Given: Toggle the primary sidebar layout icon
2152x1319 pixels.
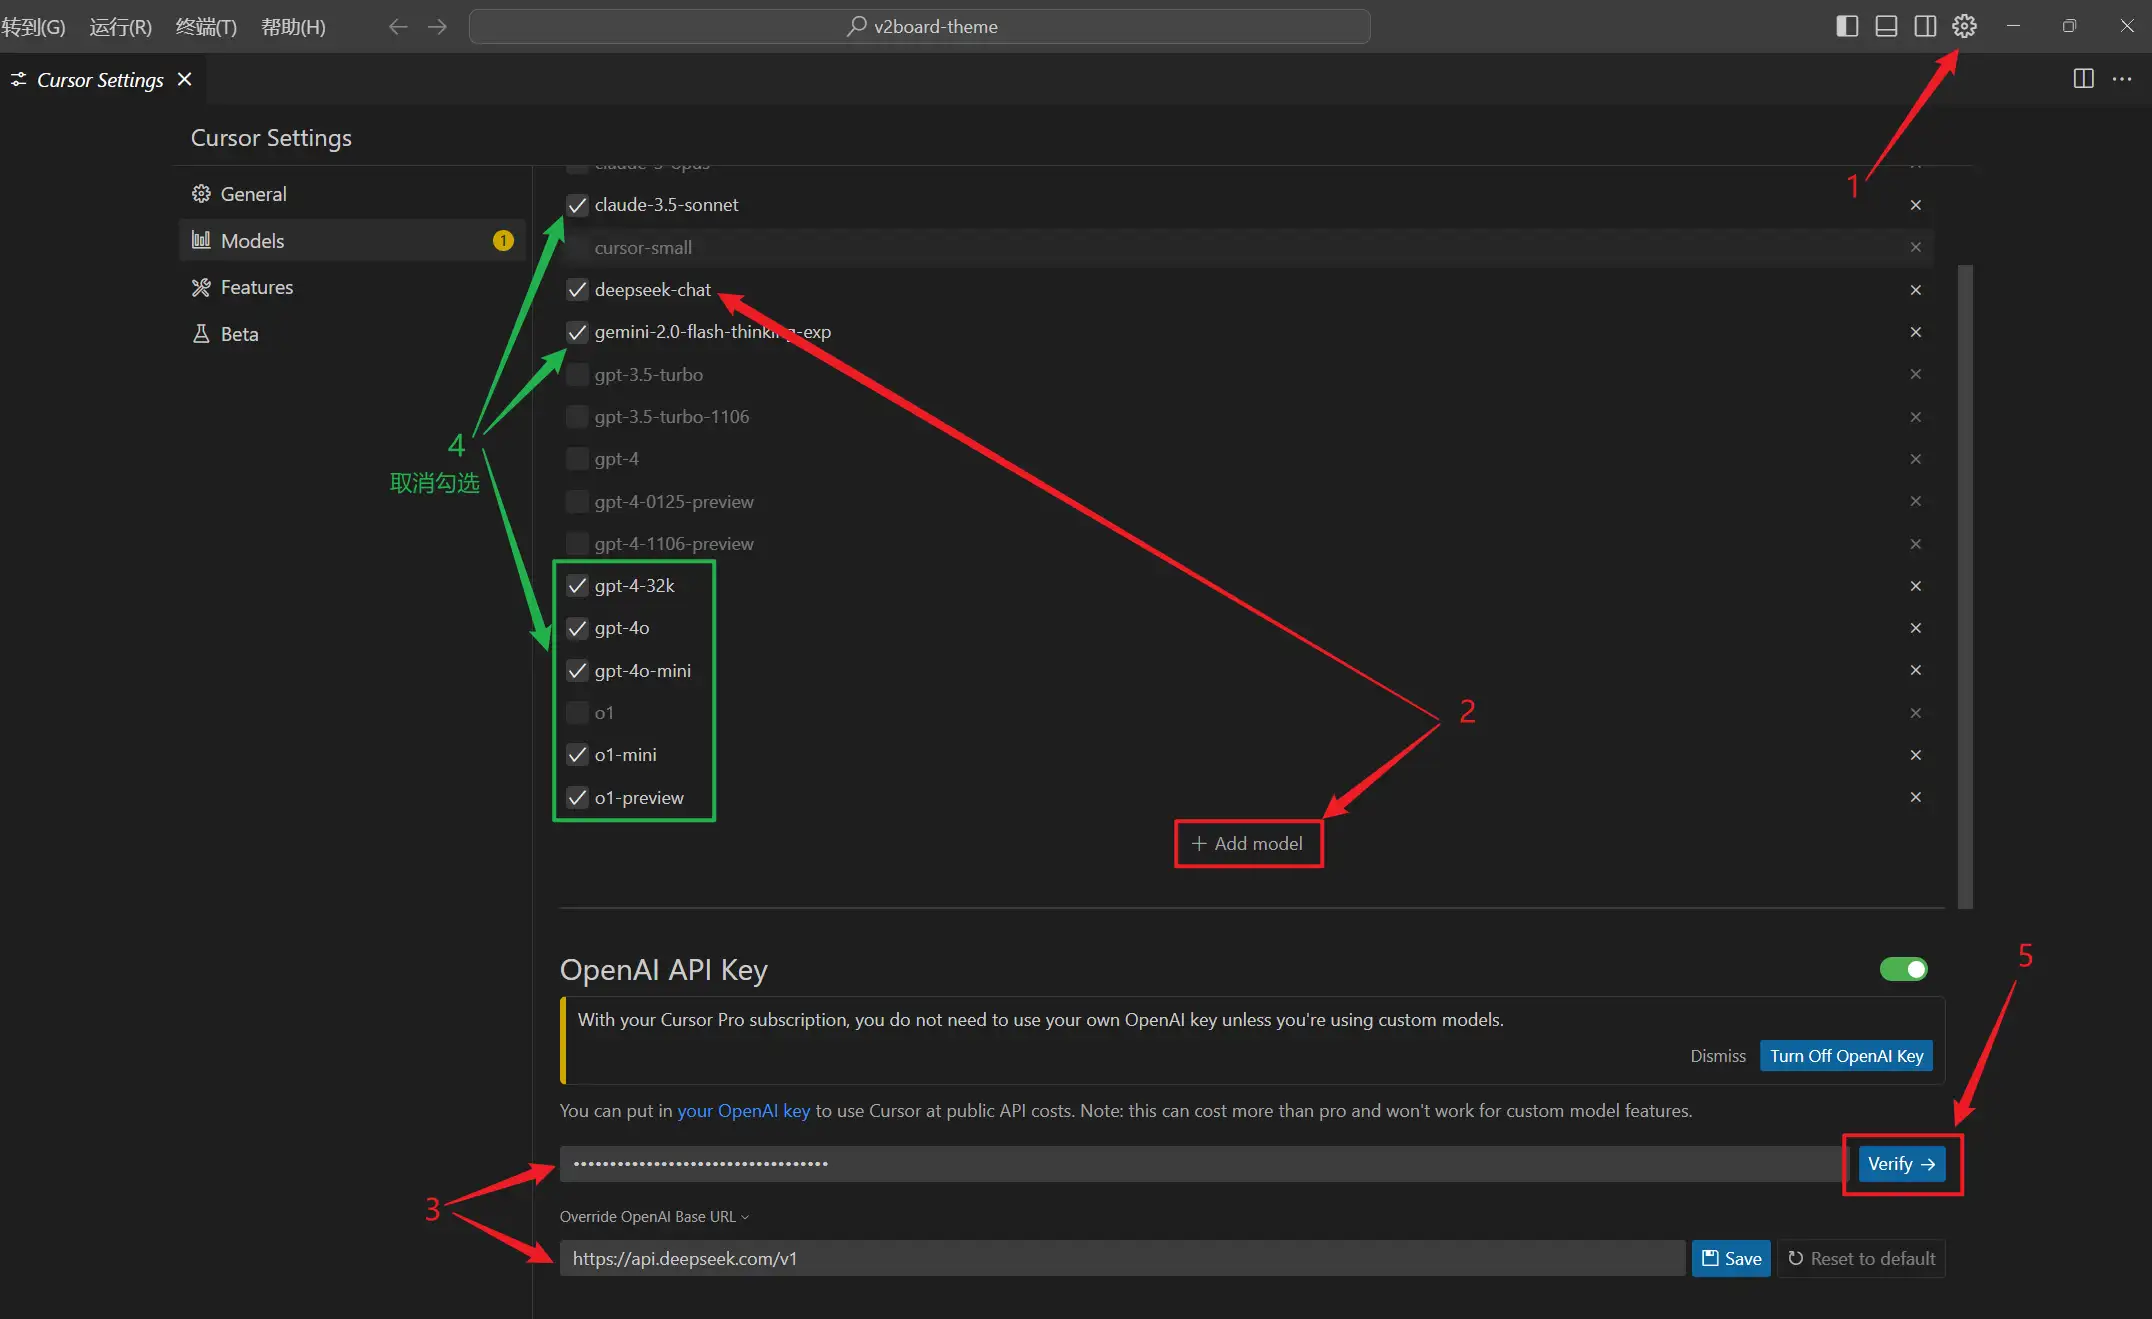Looking at the screenshot, I should point(1846,26).
